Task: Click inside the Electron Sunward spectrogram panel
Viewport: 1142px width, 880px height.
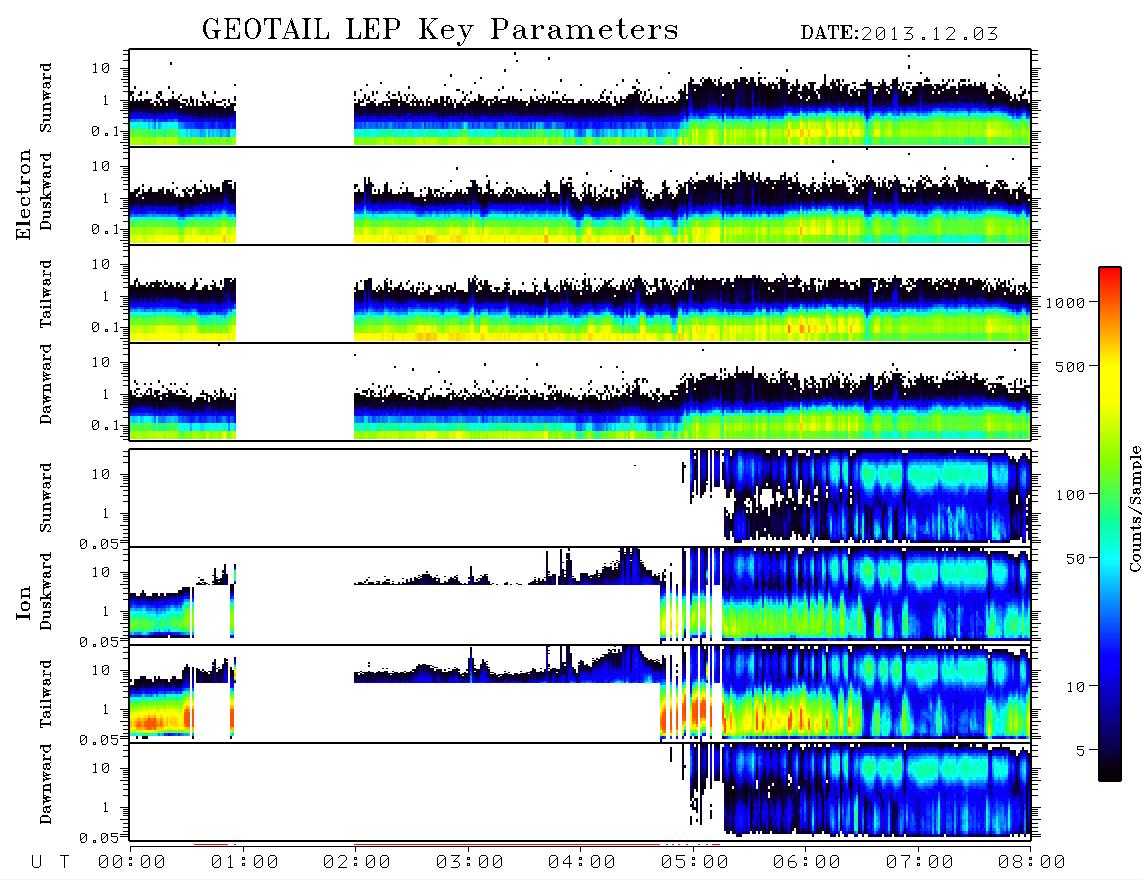Action: tap(580, 98)
